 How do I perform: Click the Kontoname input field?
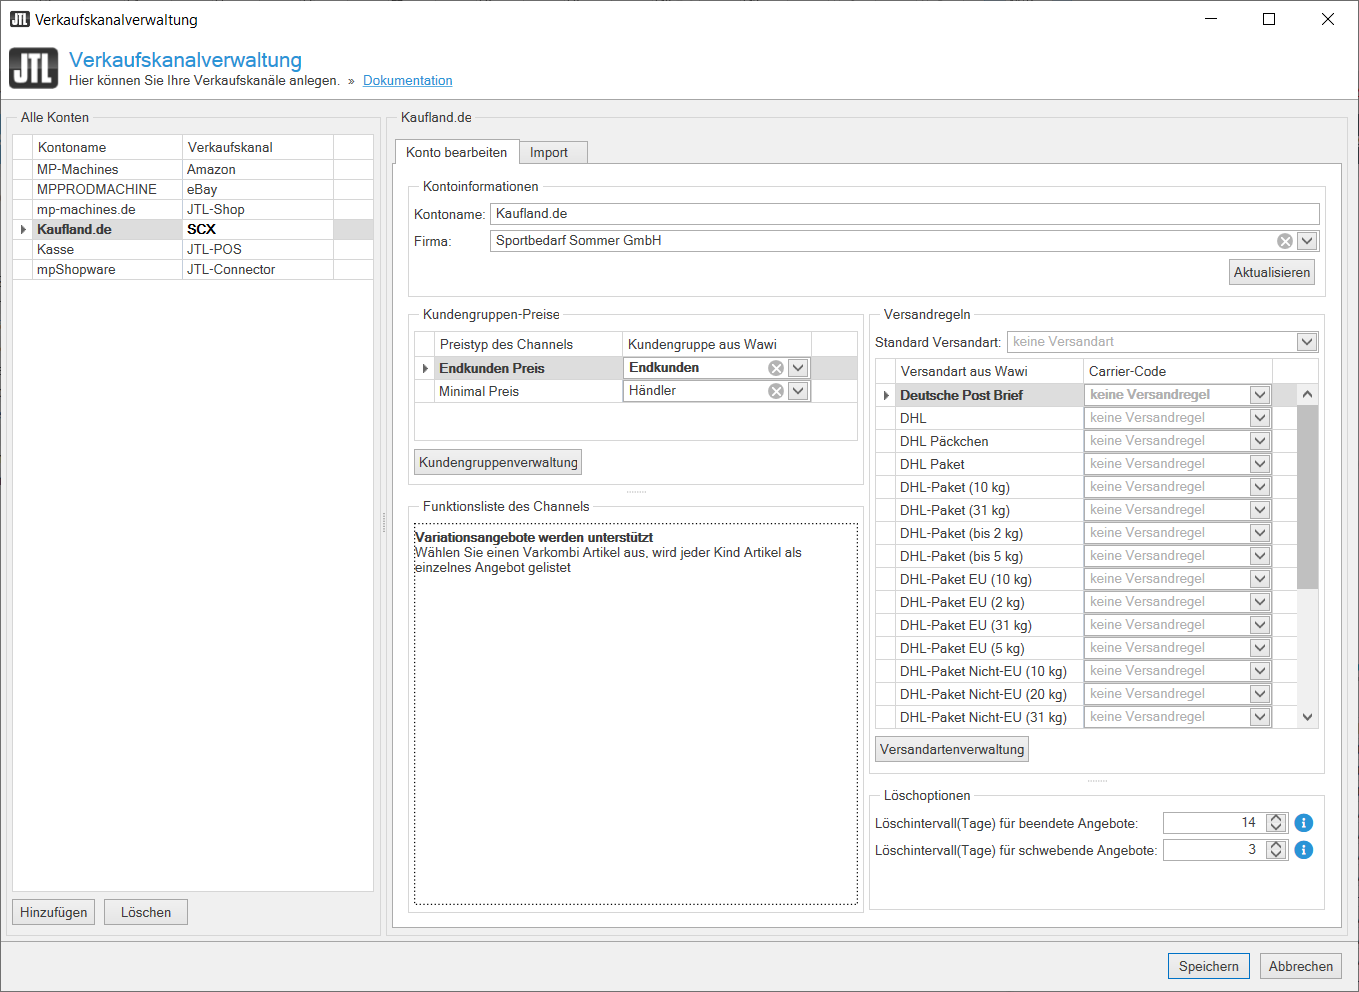pos(905,214)
